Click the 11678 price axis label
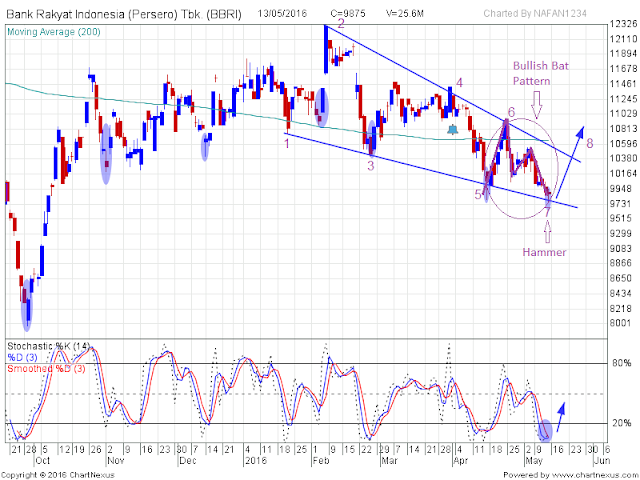Screen dimensions: 640x480 point(624,69)
